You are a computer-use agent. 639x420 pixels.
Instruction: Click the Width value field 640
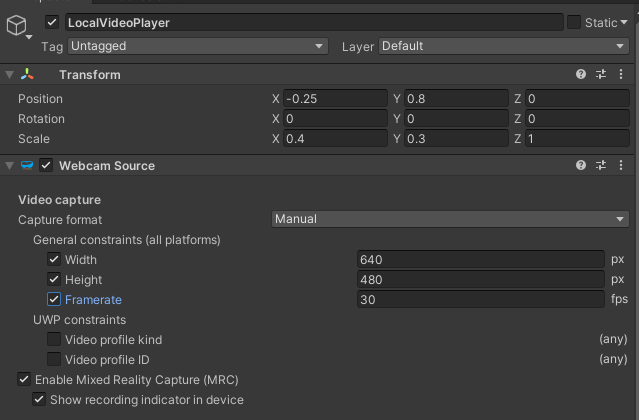(480, 259)
